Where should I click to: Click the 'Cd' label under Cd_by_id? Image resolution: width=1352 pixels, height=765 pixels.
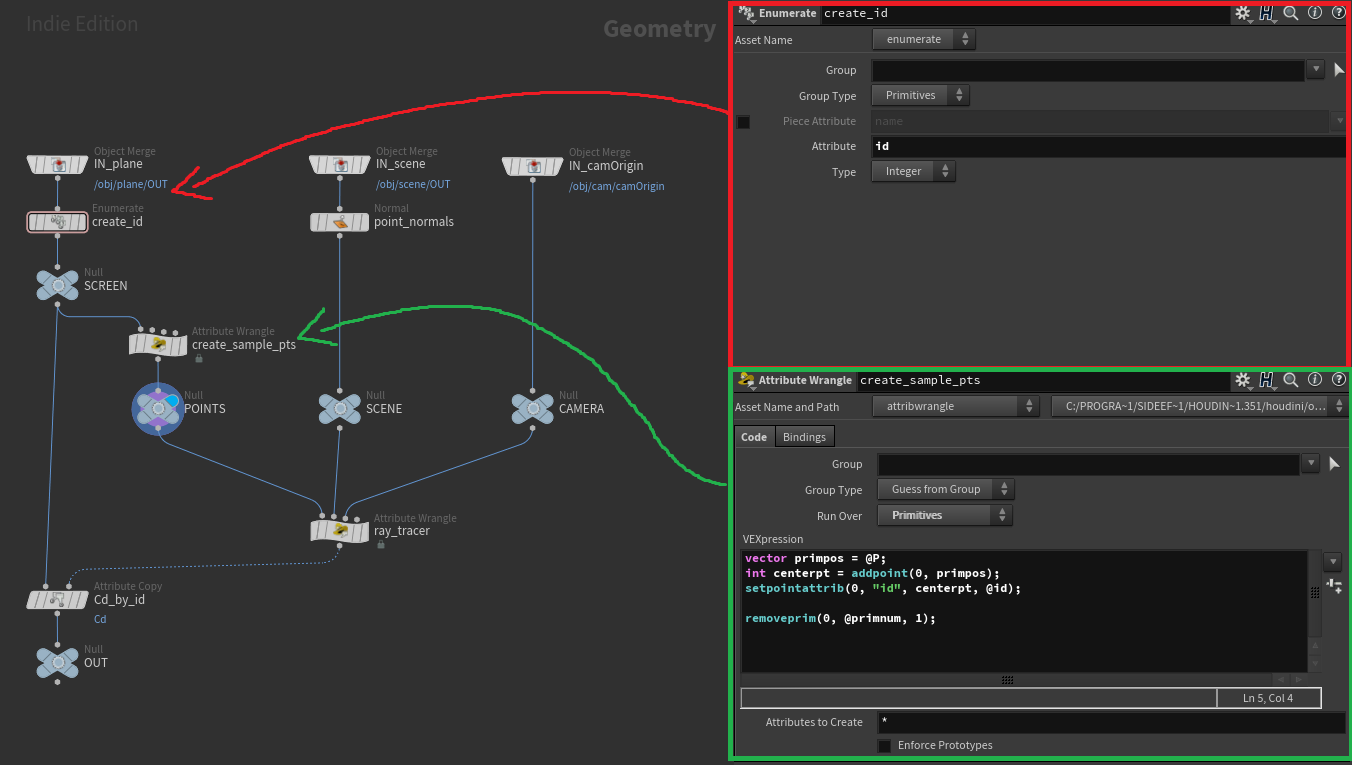(100, 619)
